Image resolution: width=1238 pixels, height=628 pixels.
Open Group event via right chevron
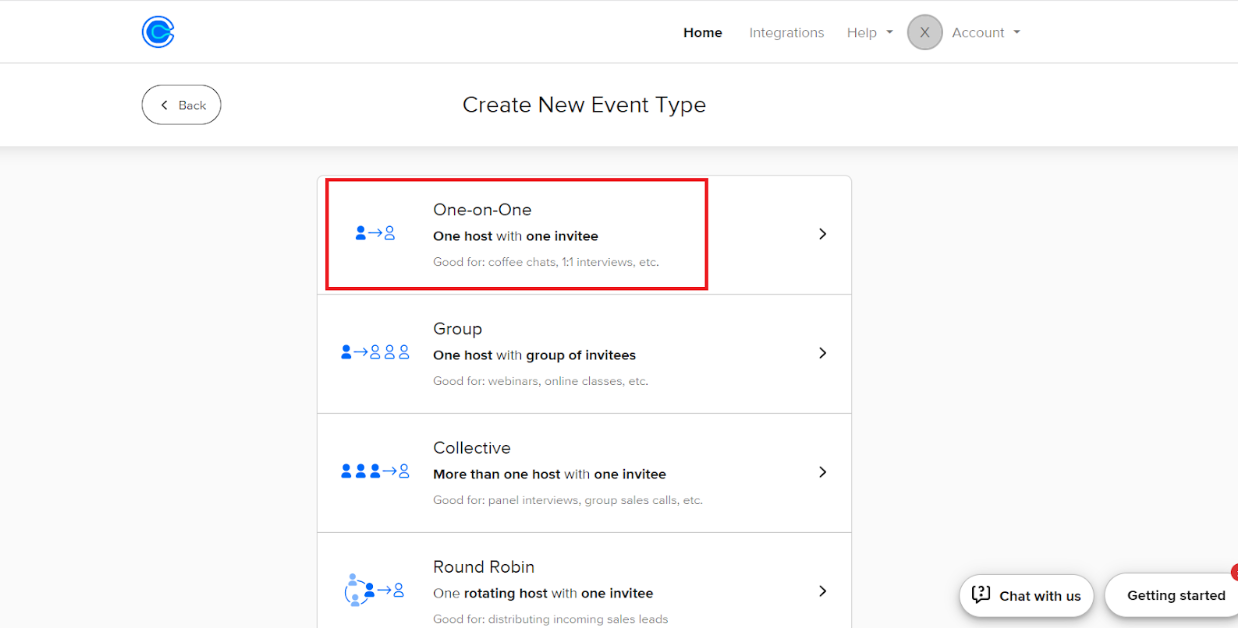822,353
